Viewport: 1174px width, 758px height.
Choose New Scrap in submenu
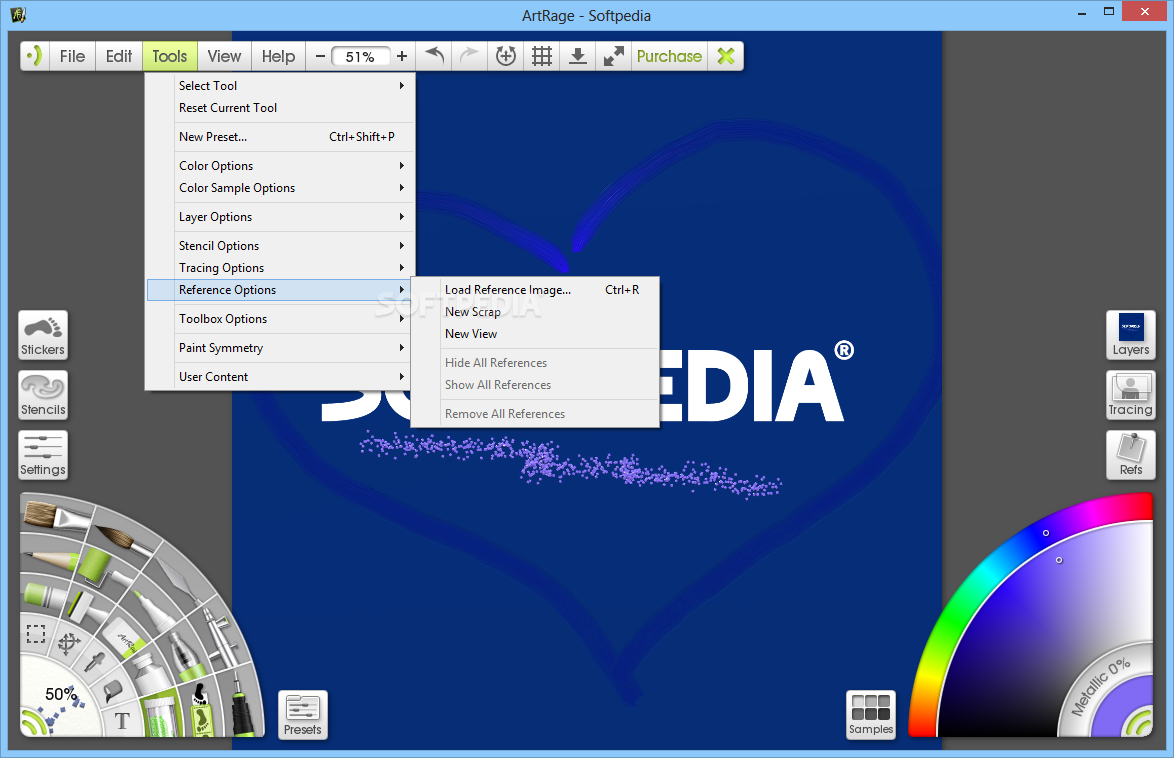point(535,312)
